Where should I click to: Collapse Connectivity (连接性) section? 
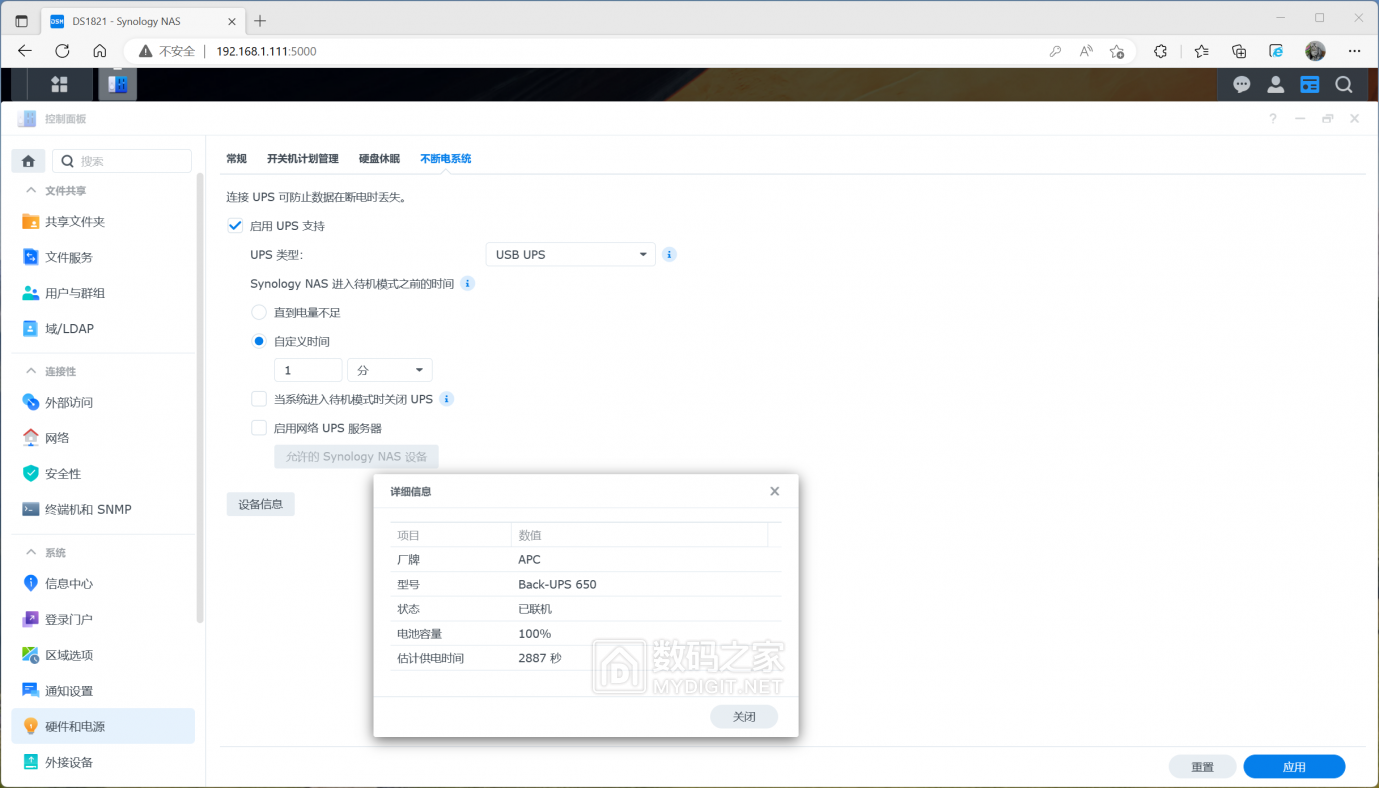29,371
